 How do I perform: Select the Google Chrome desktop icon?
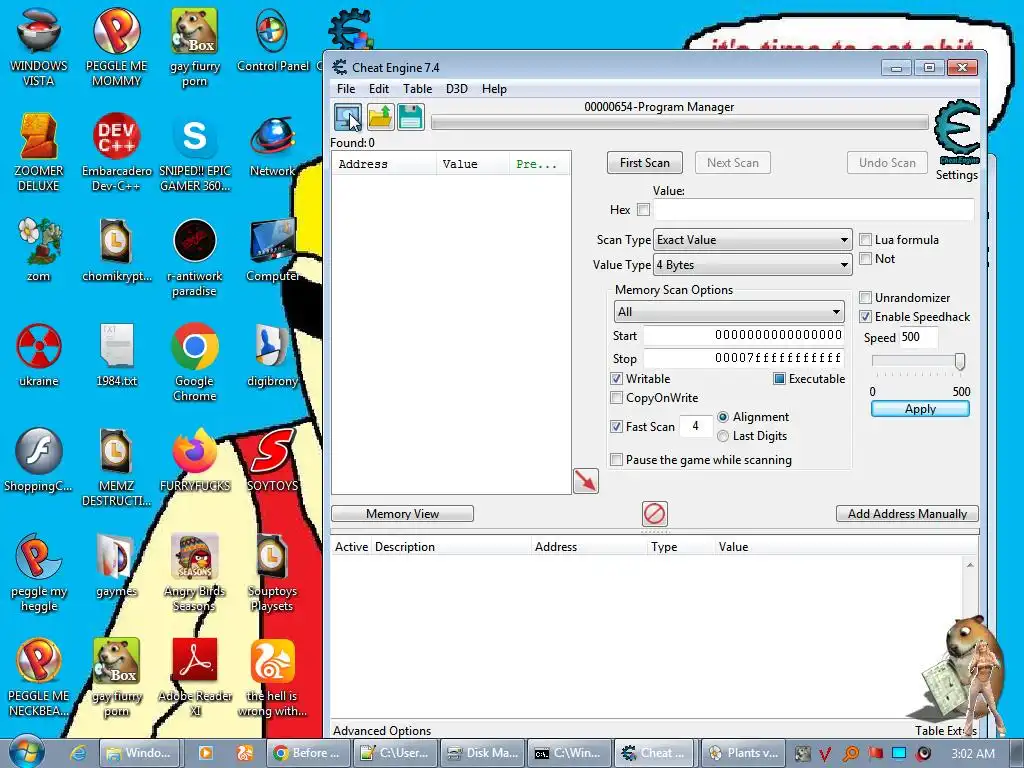point(195,362)
